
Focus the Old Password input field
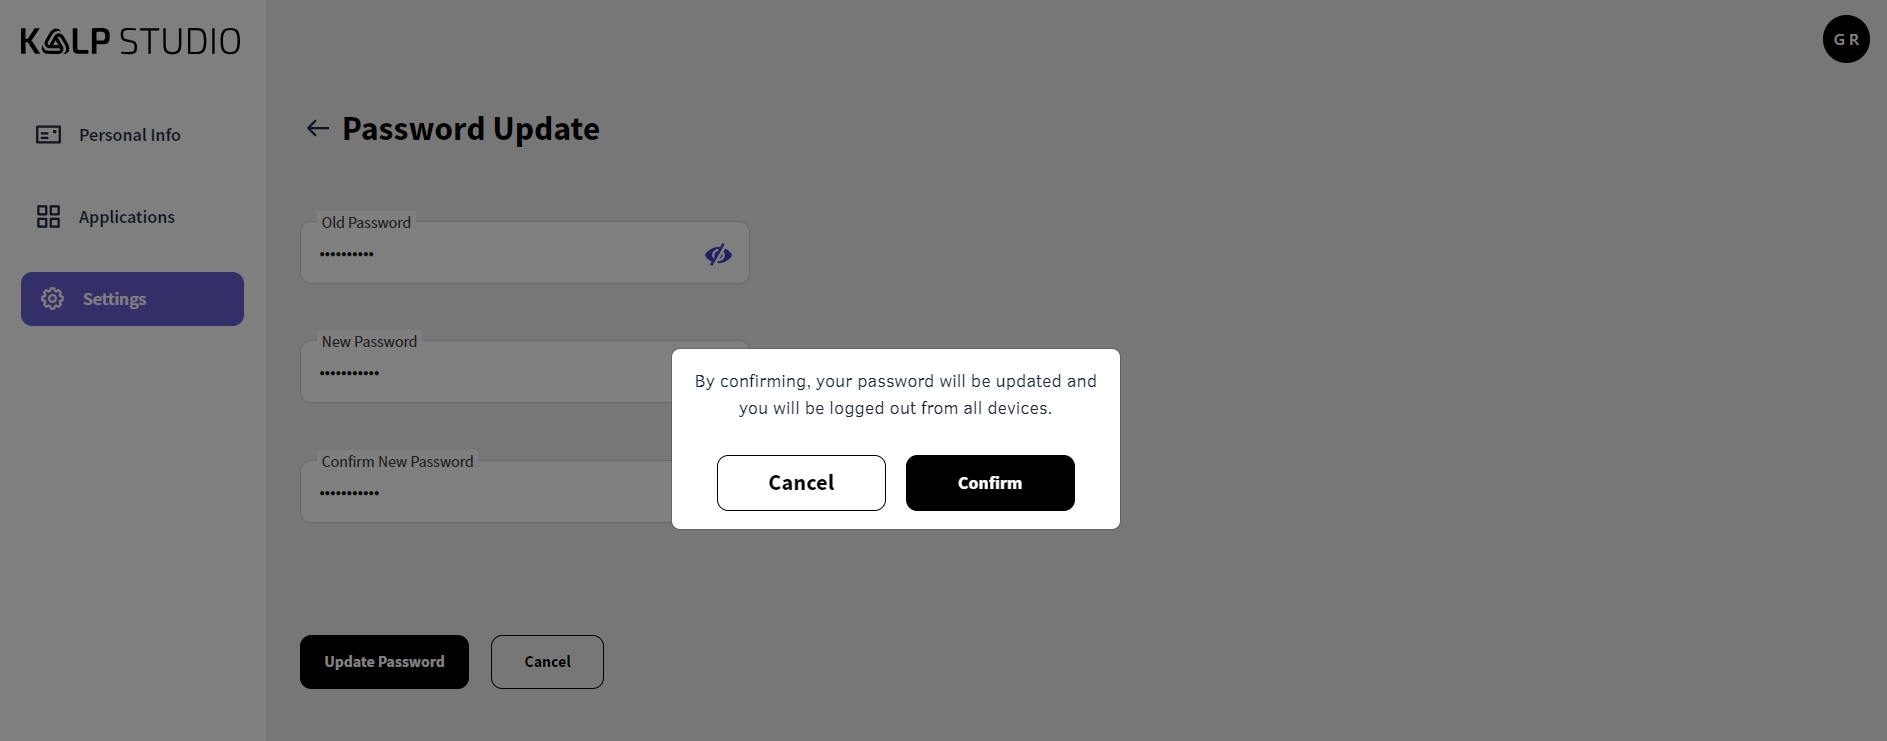click(x=500, y=254)
